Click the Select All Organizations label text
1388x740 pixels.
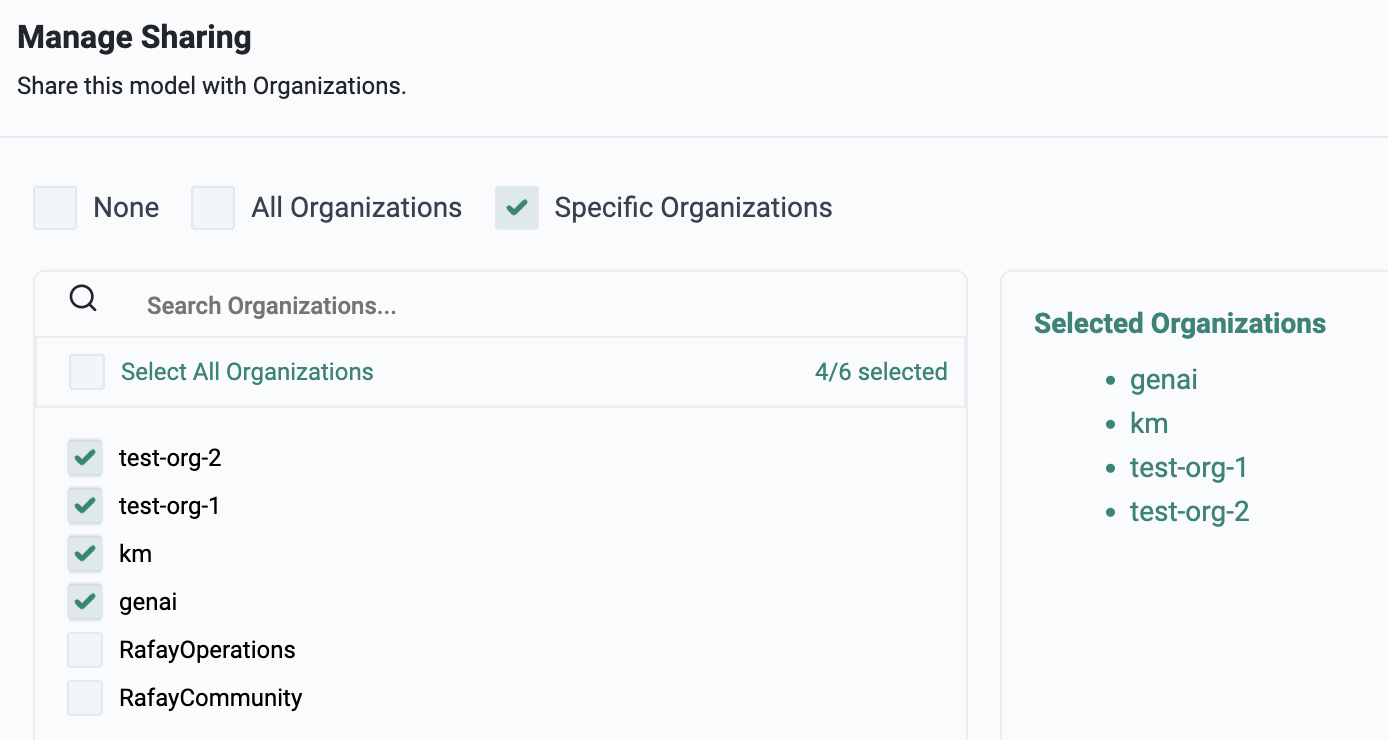pyautogui.click(x=247, y=372)
